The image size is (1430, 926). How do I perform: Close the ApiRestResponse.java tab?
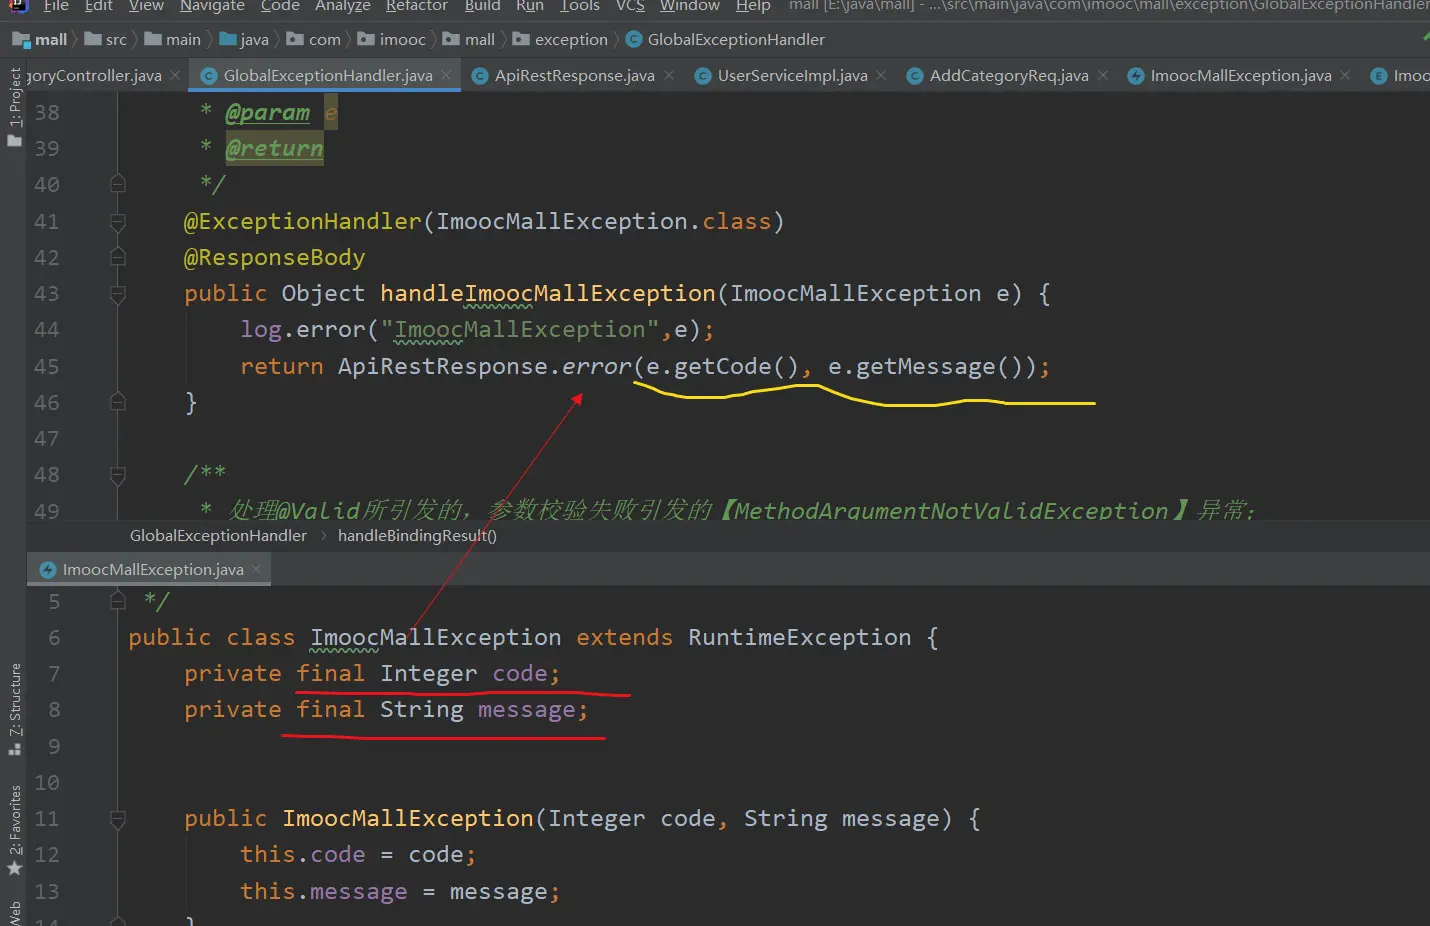669,75
